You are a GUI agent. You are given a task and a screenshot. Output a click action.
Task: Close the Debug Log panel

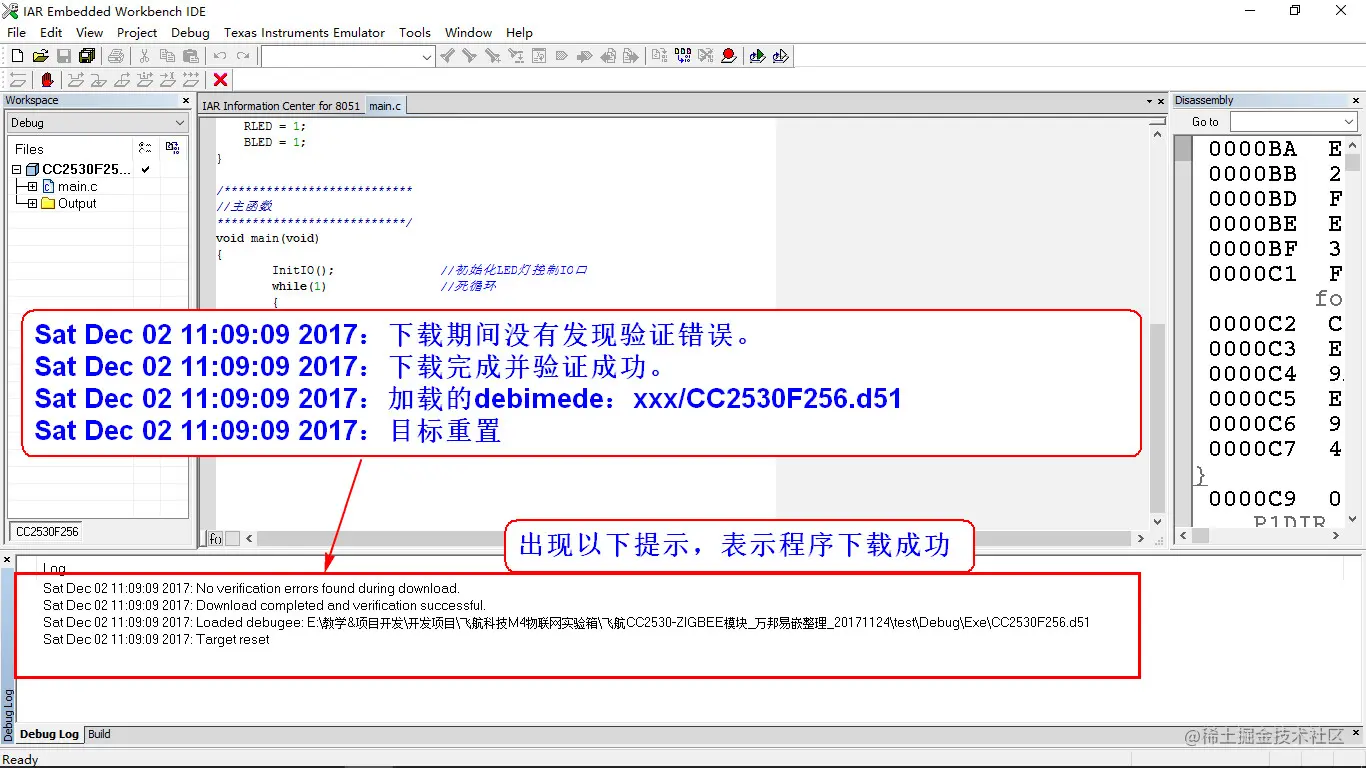[x=7, y=560]
